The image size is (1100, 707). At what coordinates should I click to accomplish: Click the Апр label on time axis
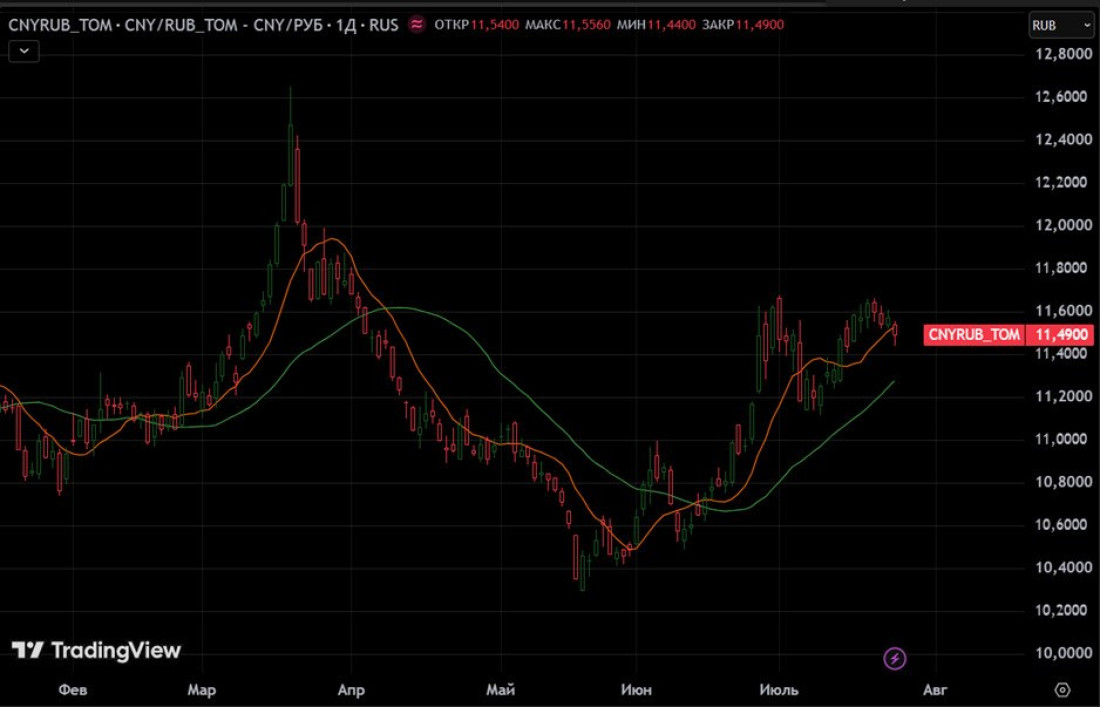point(351,690)
